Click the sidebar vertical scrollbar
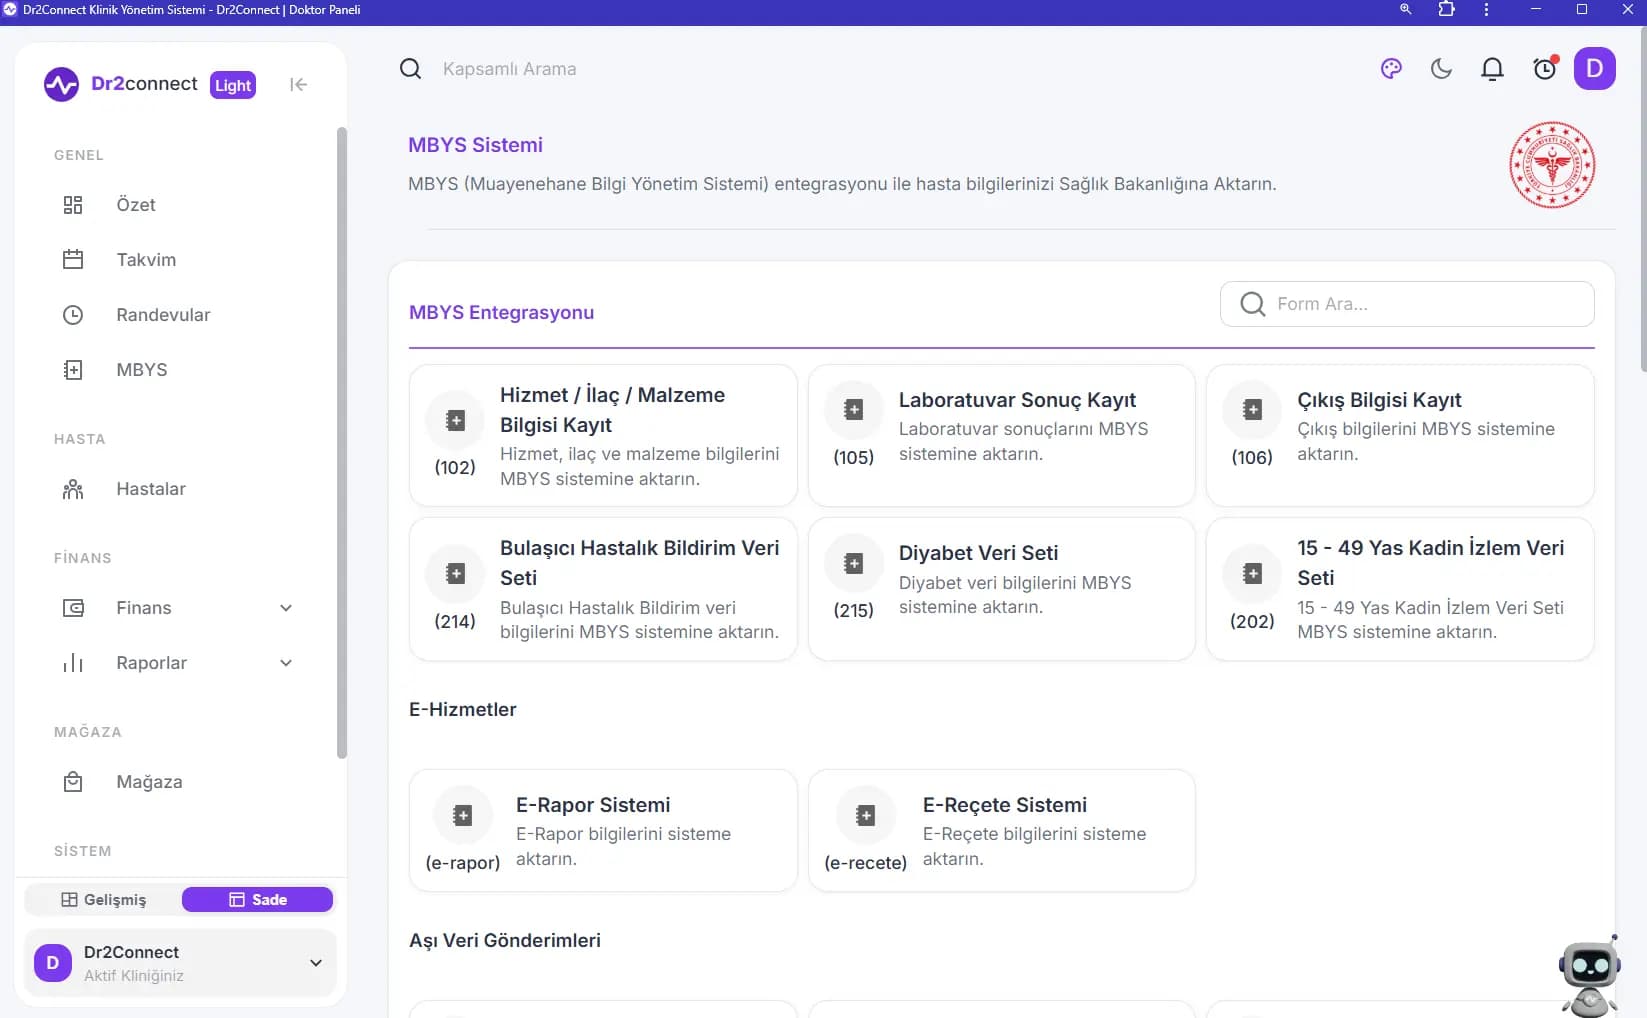 pos(342,442)
